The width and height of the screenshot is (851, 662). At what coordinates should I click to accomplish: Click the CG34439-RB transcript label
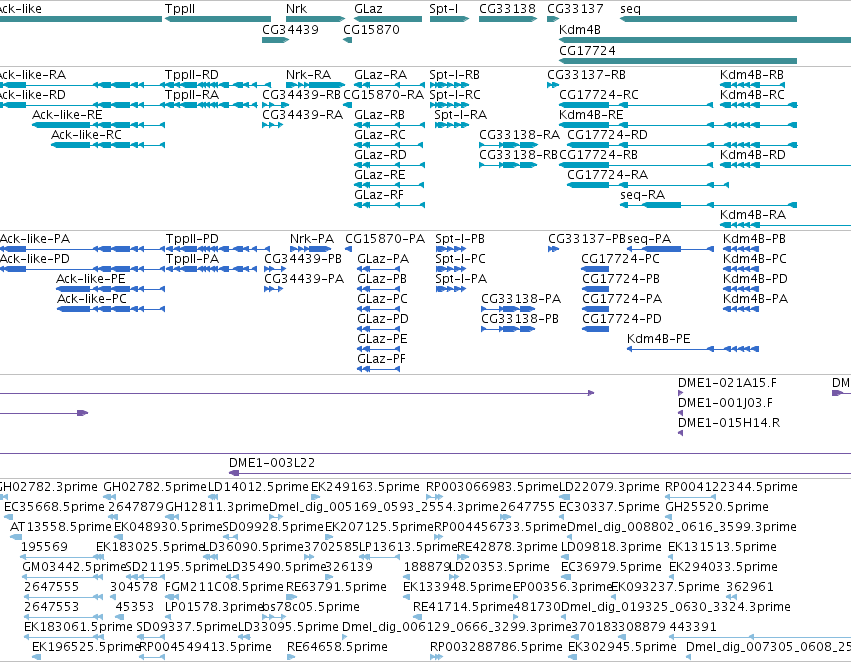(x=301, y=94)
